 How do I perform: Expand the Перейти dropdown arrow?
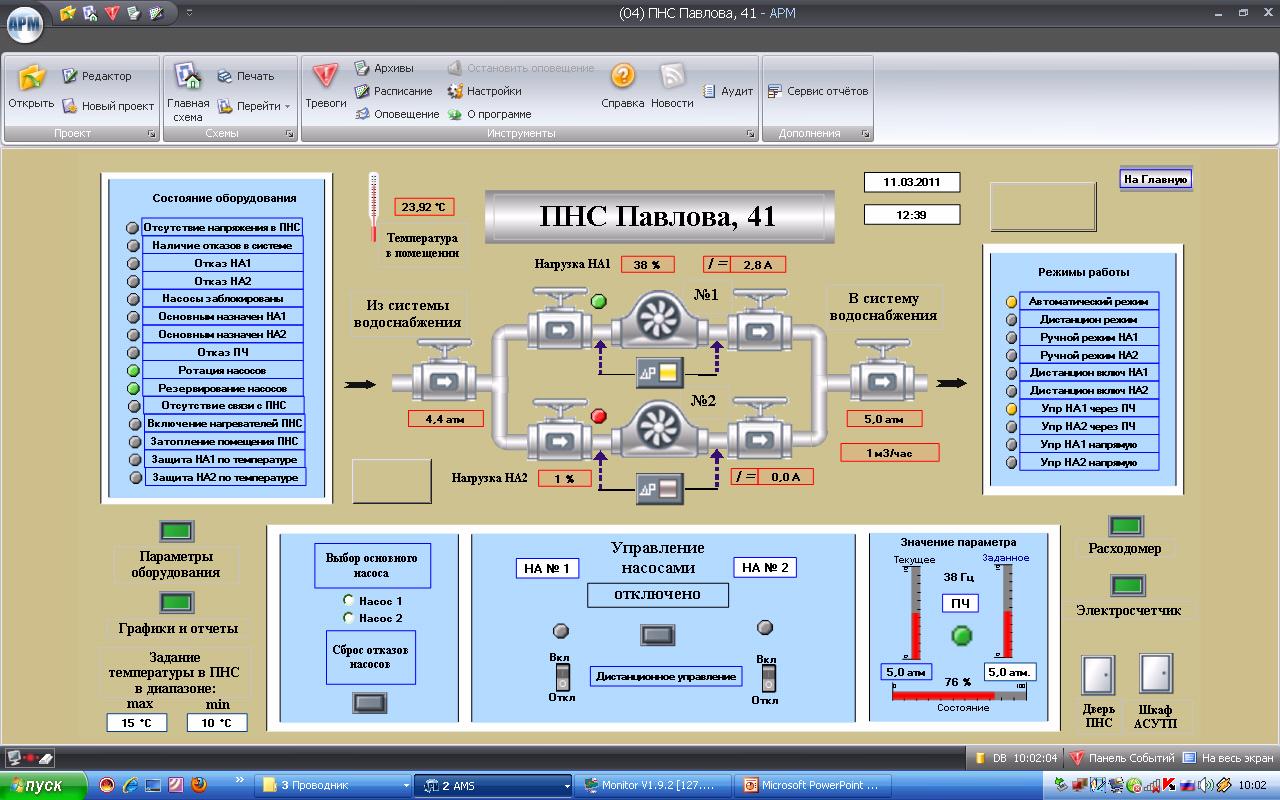(287, 106)
